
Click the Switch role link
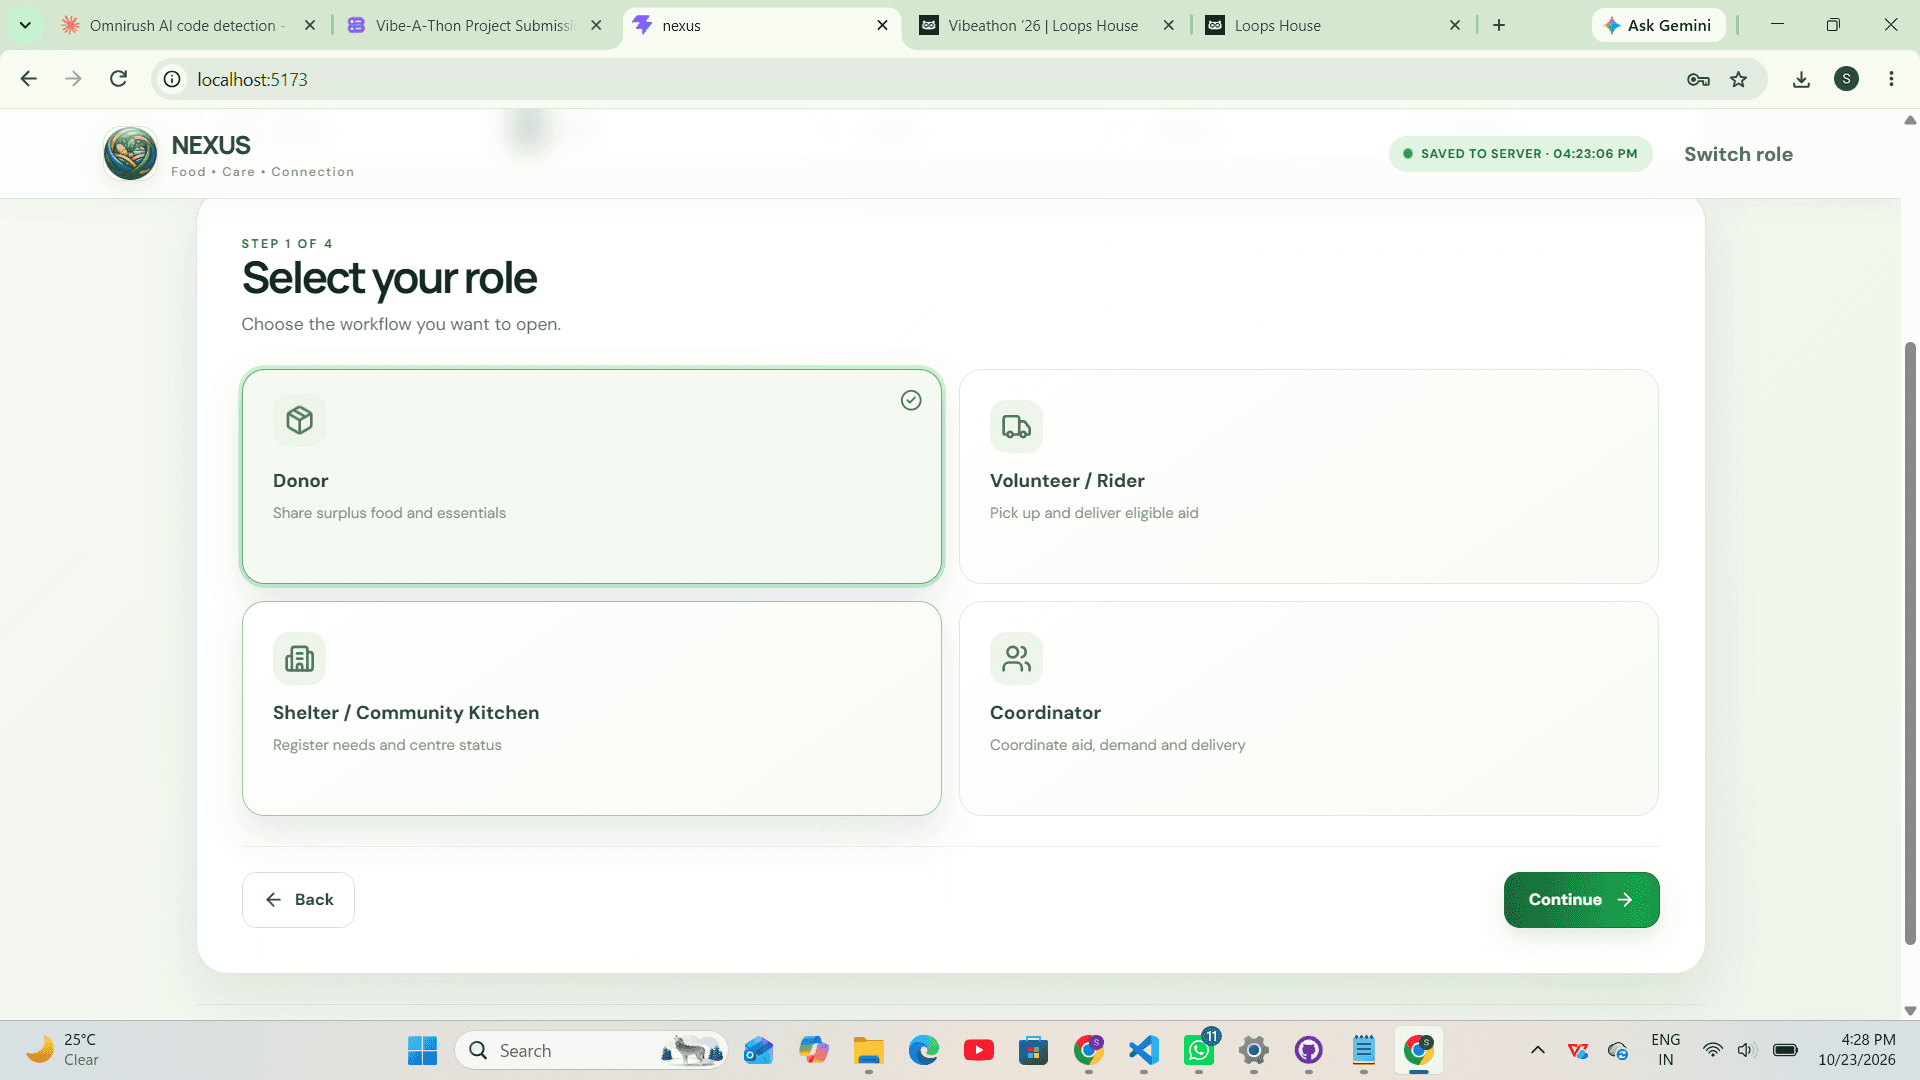coord(1738,155)
